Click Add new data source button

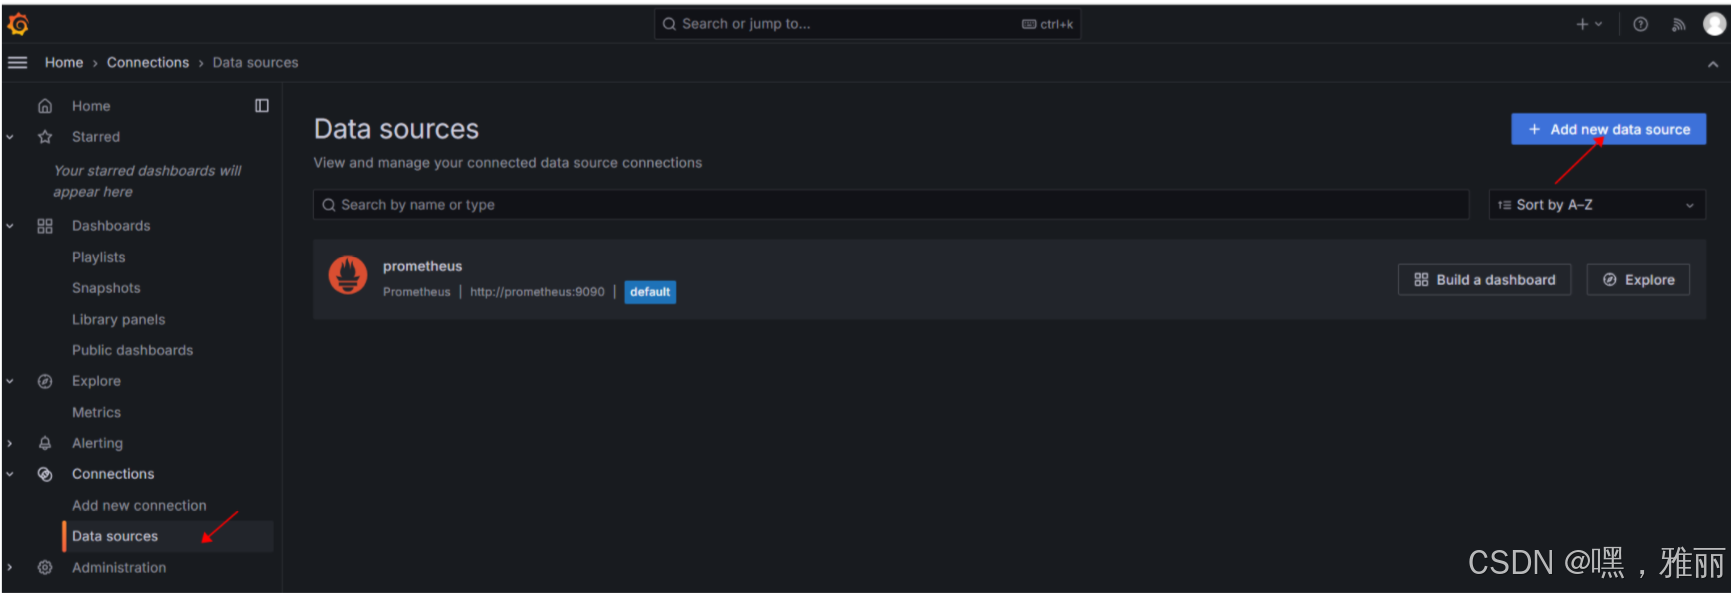1608,129
